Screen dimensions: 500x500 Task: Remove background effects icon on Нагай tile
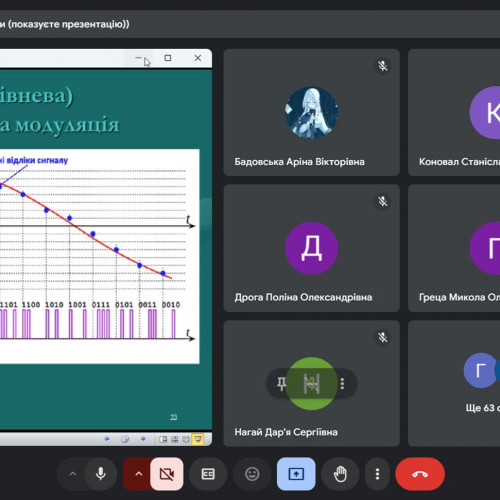coord(312,383)
